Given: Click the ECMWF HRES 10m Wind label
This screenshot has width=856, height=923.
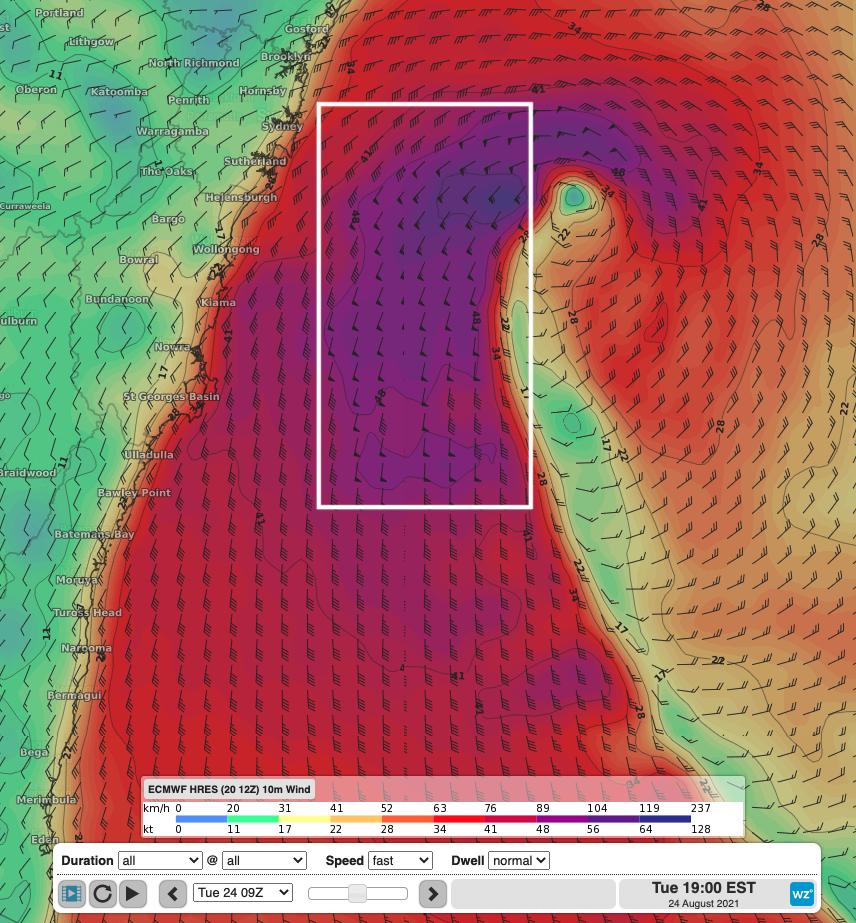Looking at the screenshot, I should (x=229, y=790).
